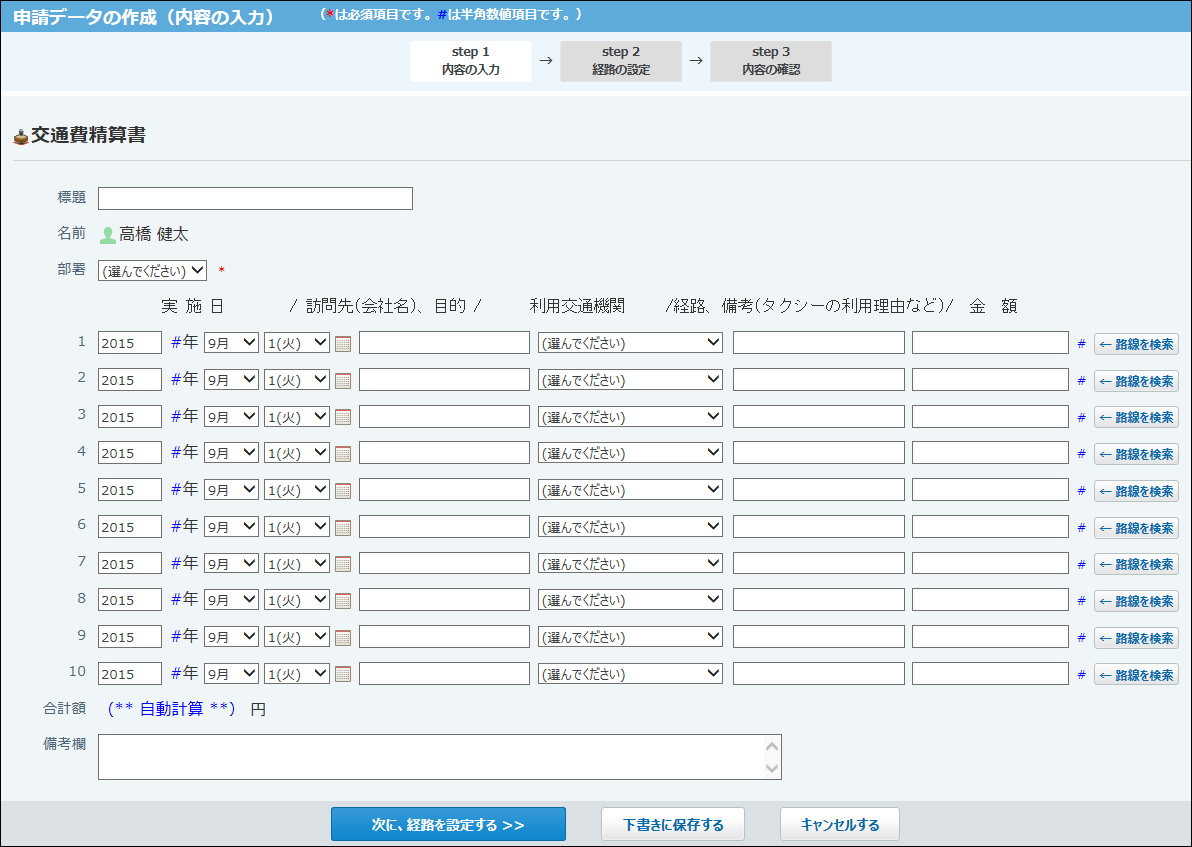The width and height of the screenshot is (1192, 847).
Task: Click the 備考欄 text area
Action: point(439,757)
